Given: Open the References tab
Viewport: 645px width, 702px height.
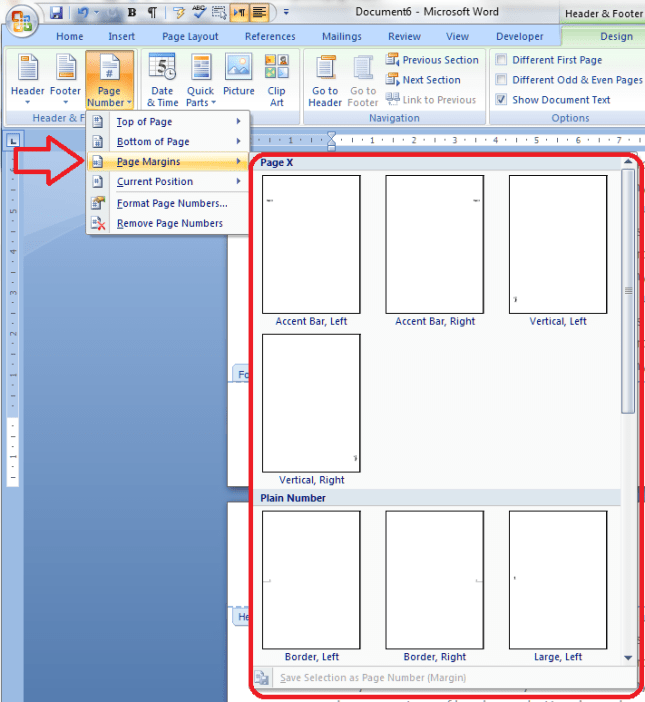Looking at the screenshot, I should click(x=270, y=36).
